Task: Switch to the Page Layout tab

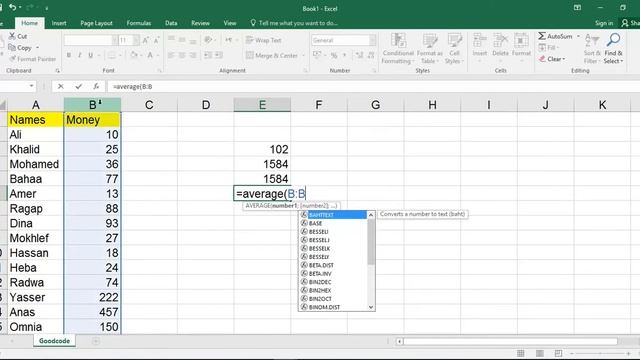Action: pyautogui.click(x=96, y=23)
